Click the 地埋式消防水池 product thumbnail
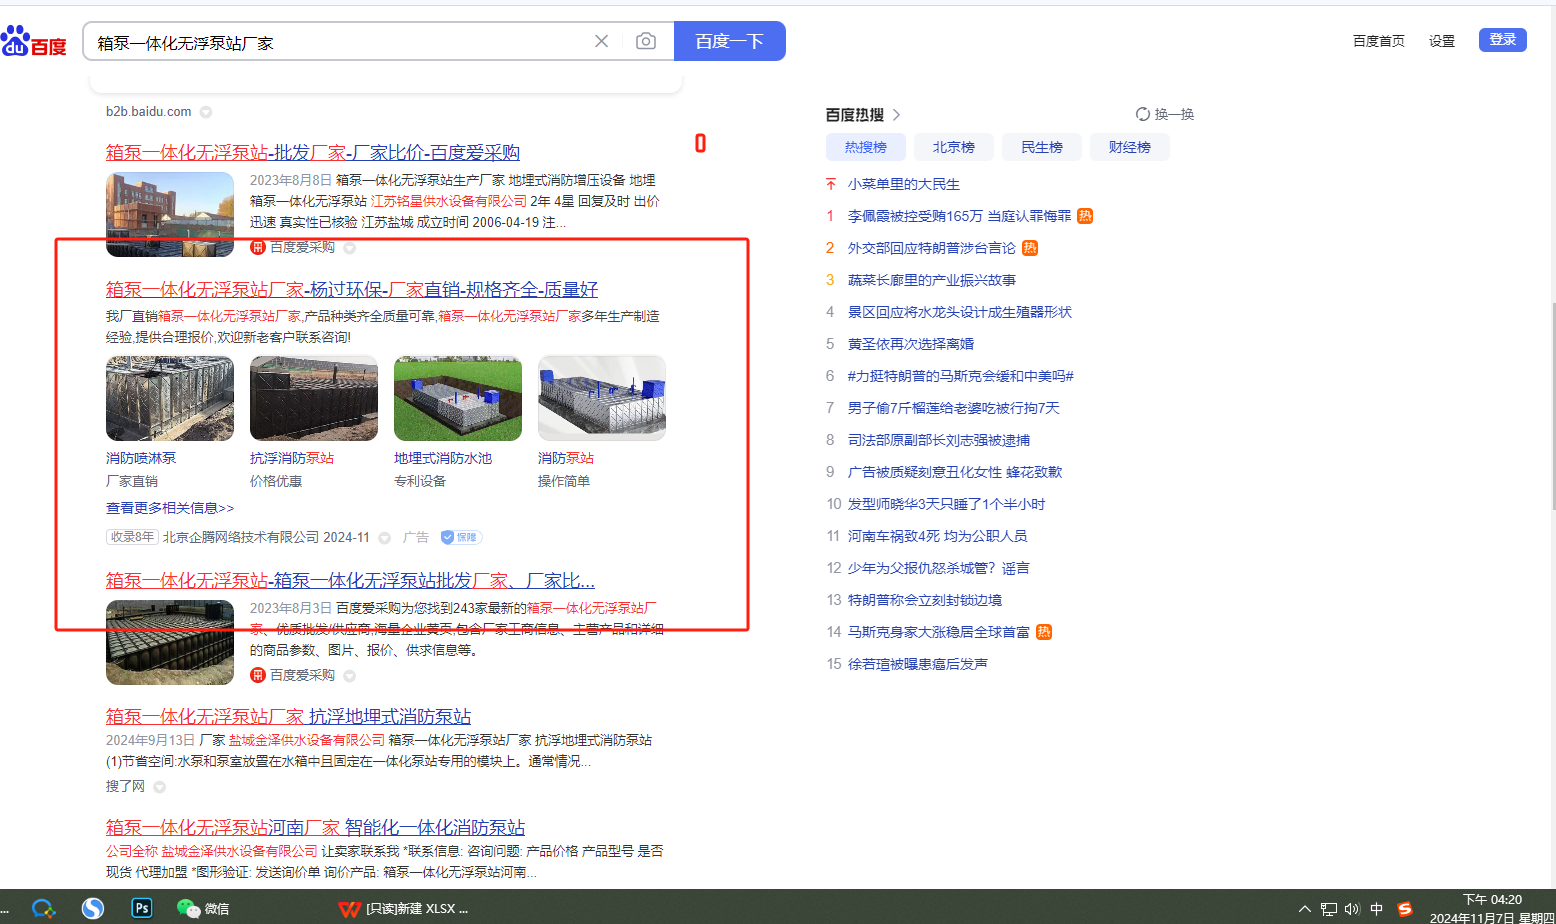Viewport: 1556px width, 924px height. [x=458, y=398]
